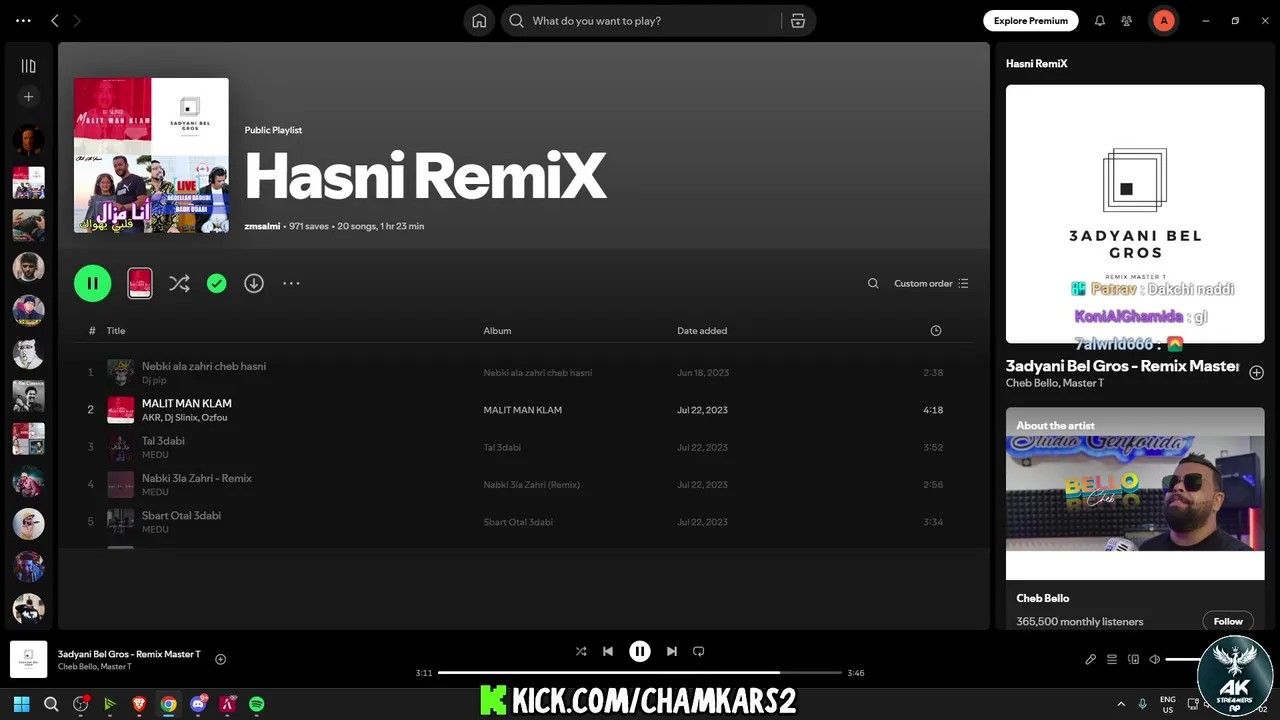1280x720 pixels.
Task: Toggle lyrics microphone icon in the player bar
Action: [1091, 659]
